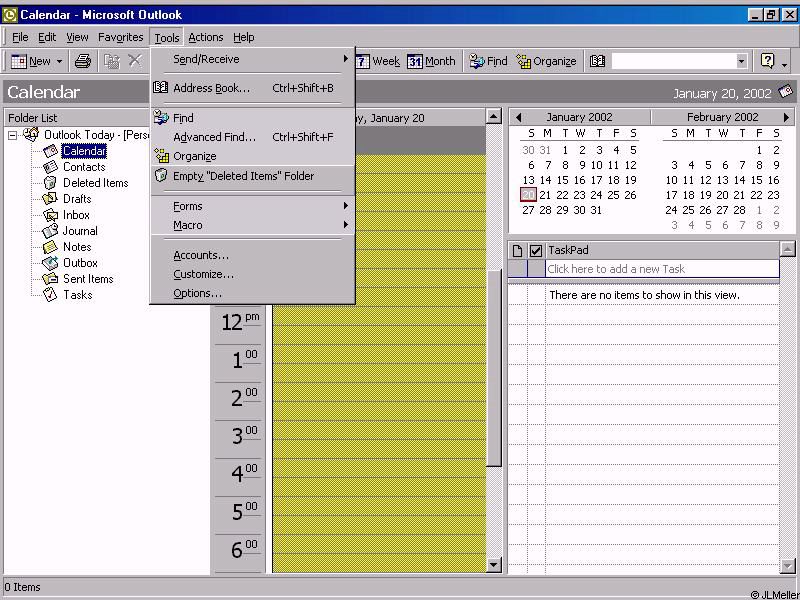Open the Notes folder

tap(77, 247)
